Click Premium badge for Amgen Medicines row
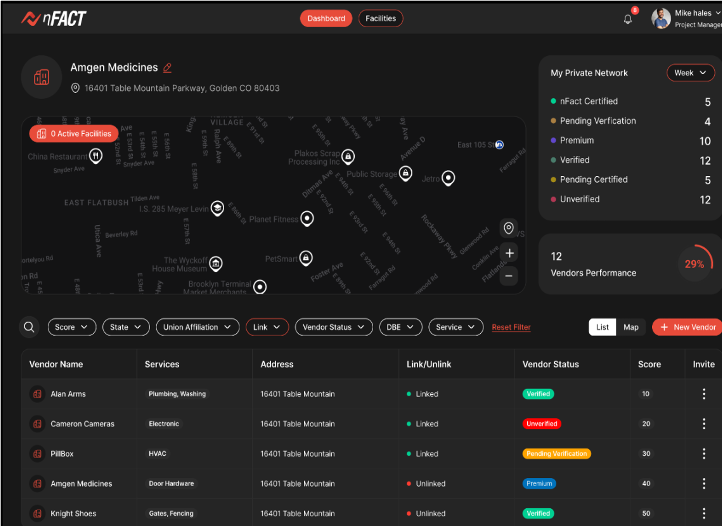This screenshot has width=722, height=526. pyautogui.click(x=539, y=484)
